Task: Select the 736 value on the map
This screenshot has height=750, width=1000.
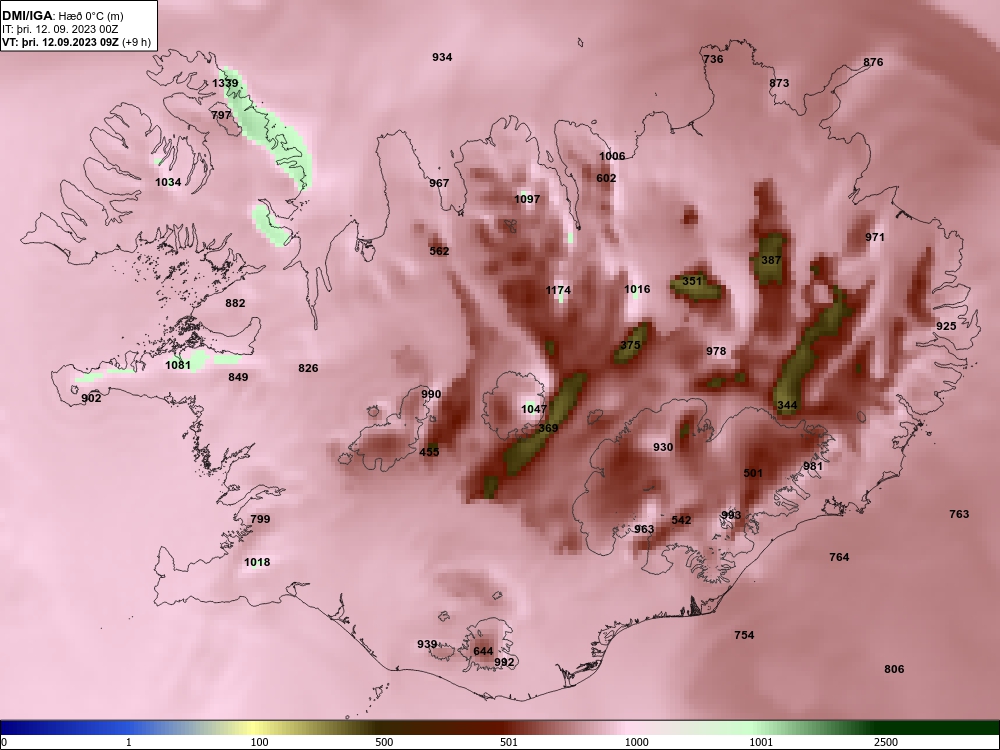Action: point(713,59)
